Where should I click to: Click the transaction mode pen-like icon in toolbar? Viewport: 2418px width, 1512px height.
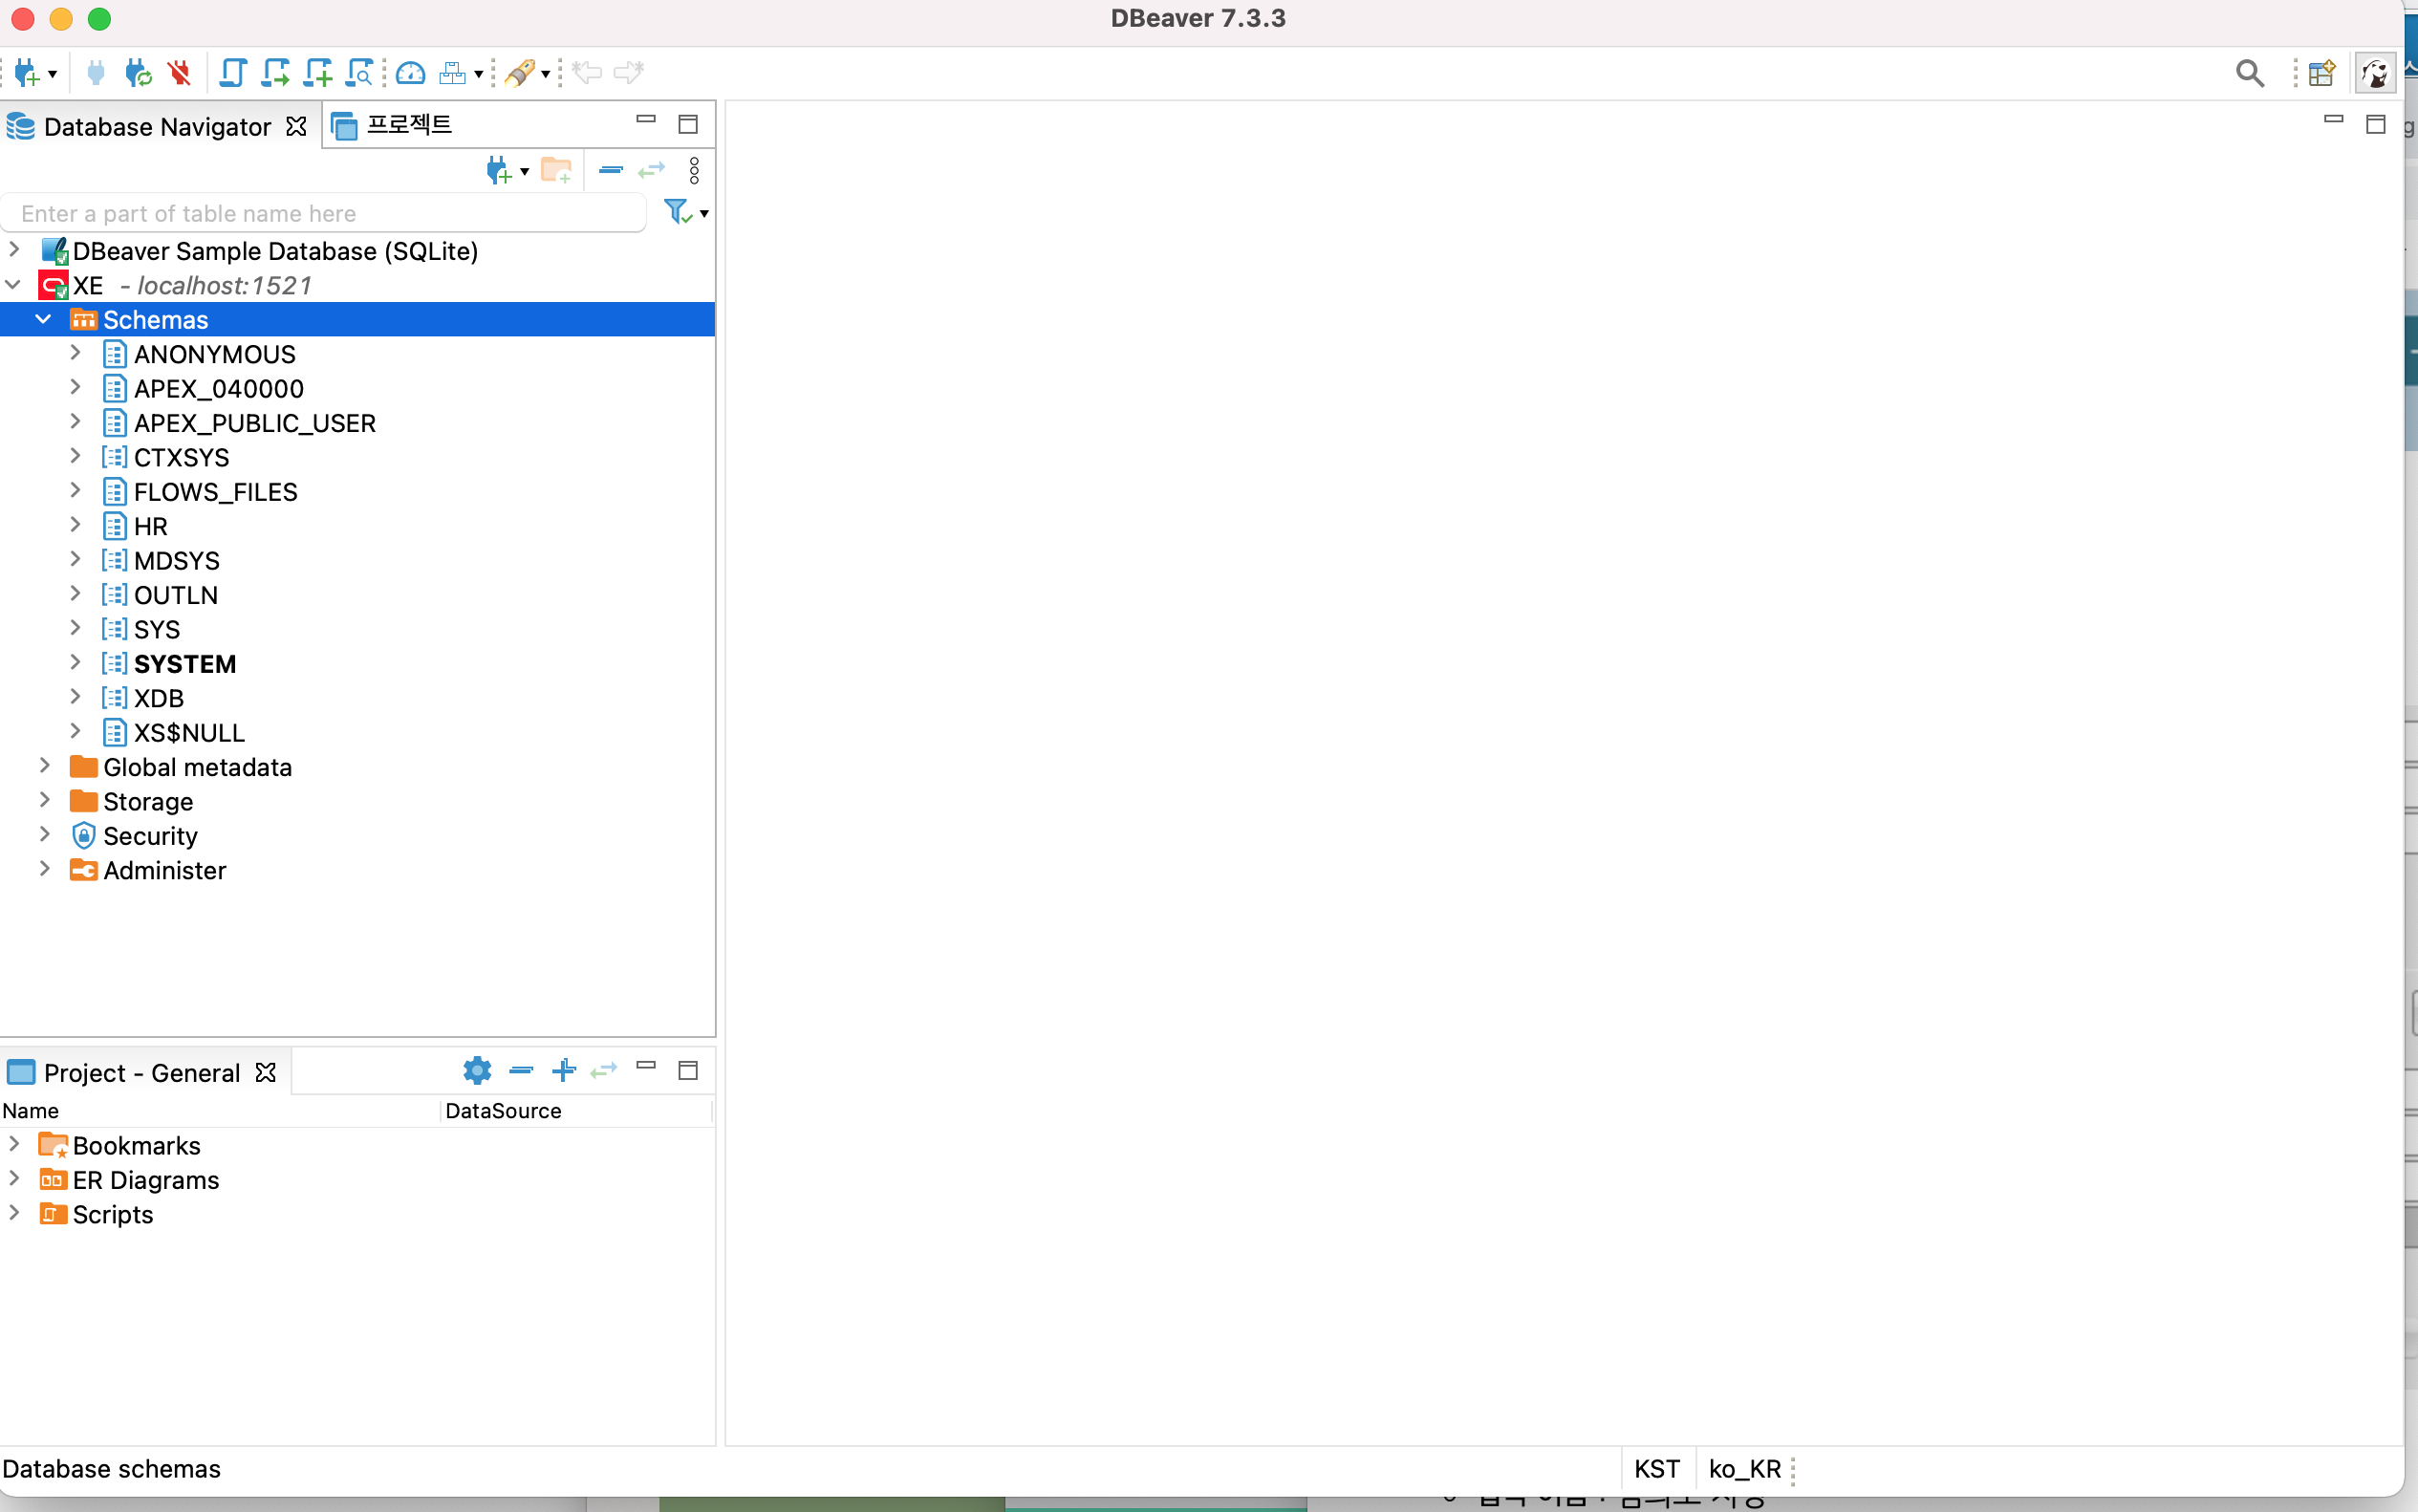click(x=519, y=73)
